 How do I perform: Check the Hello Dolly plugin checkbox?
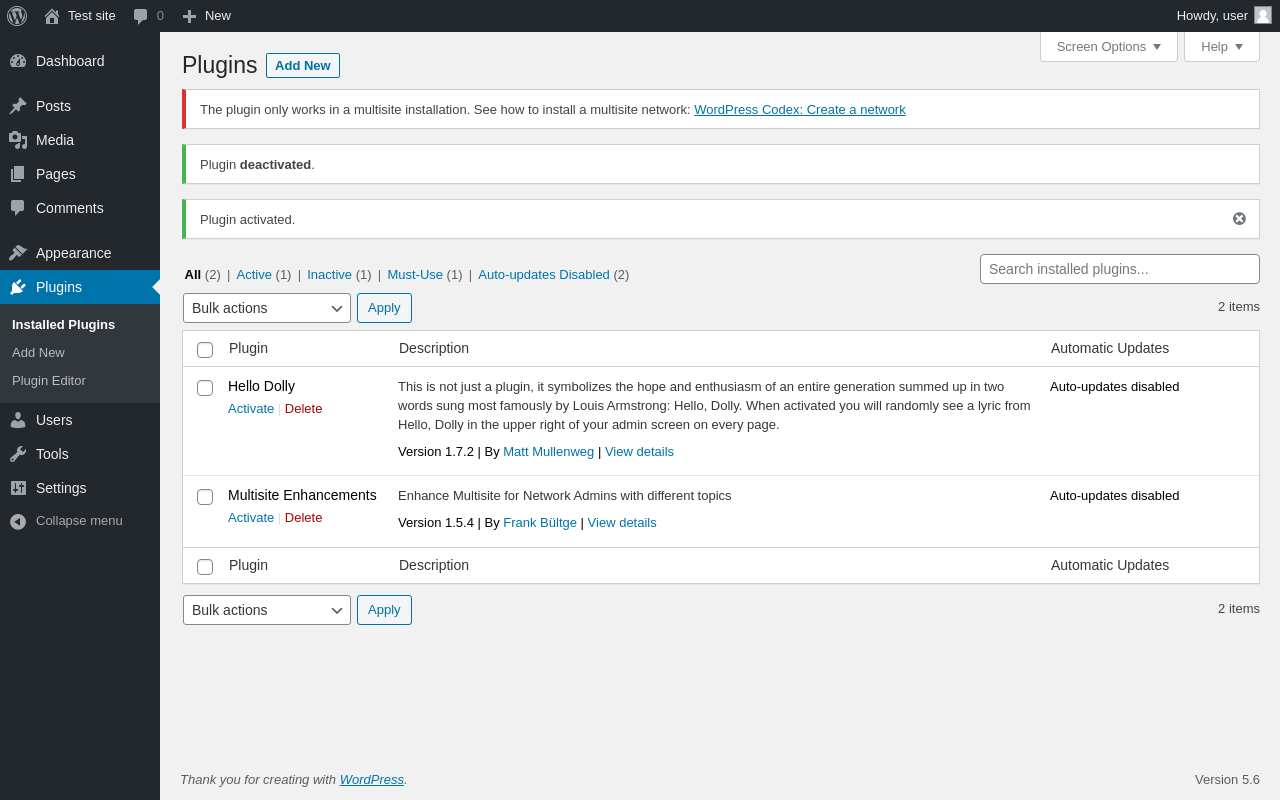[205, 388]
